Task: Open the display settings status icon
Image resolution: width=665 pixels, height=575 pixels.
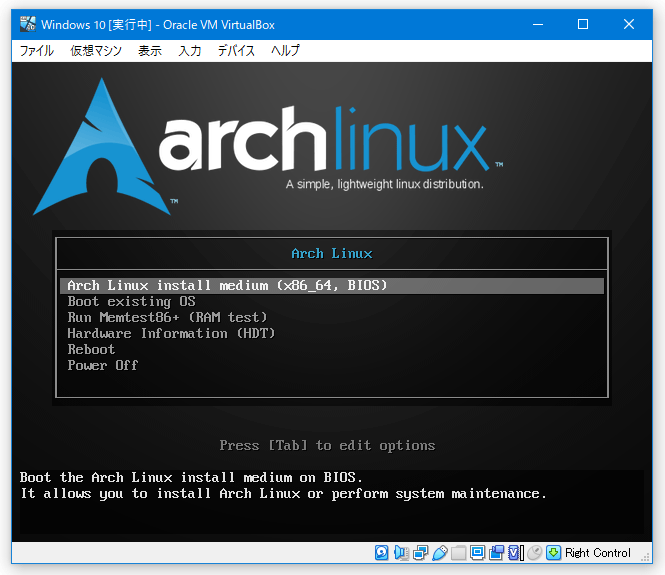Action: pyautogui.click(x=478, y=553)
